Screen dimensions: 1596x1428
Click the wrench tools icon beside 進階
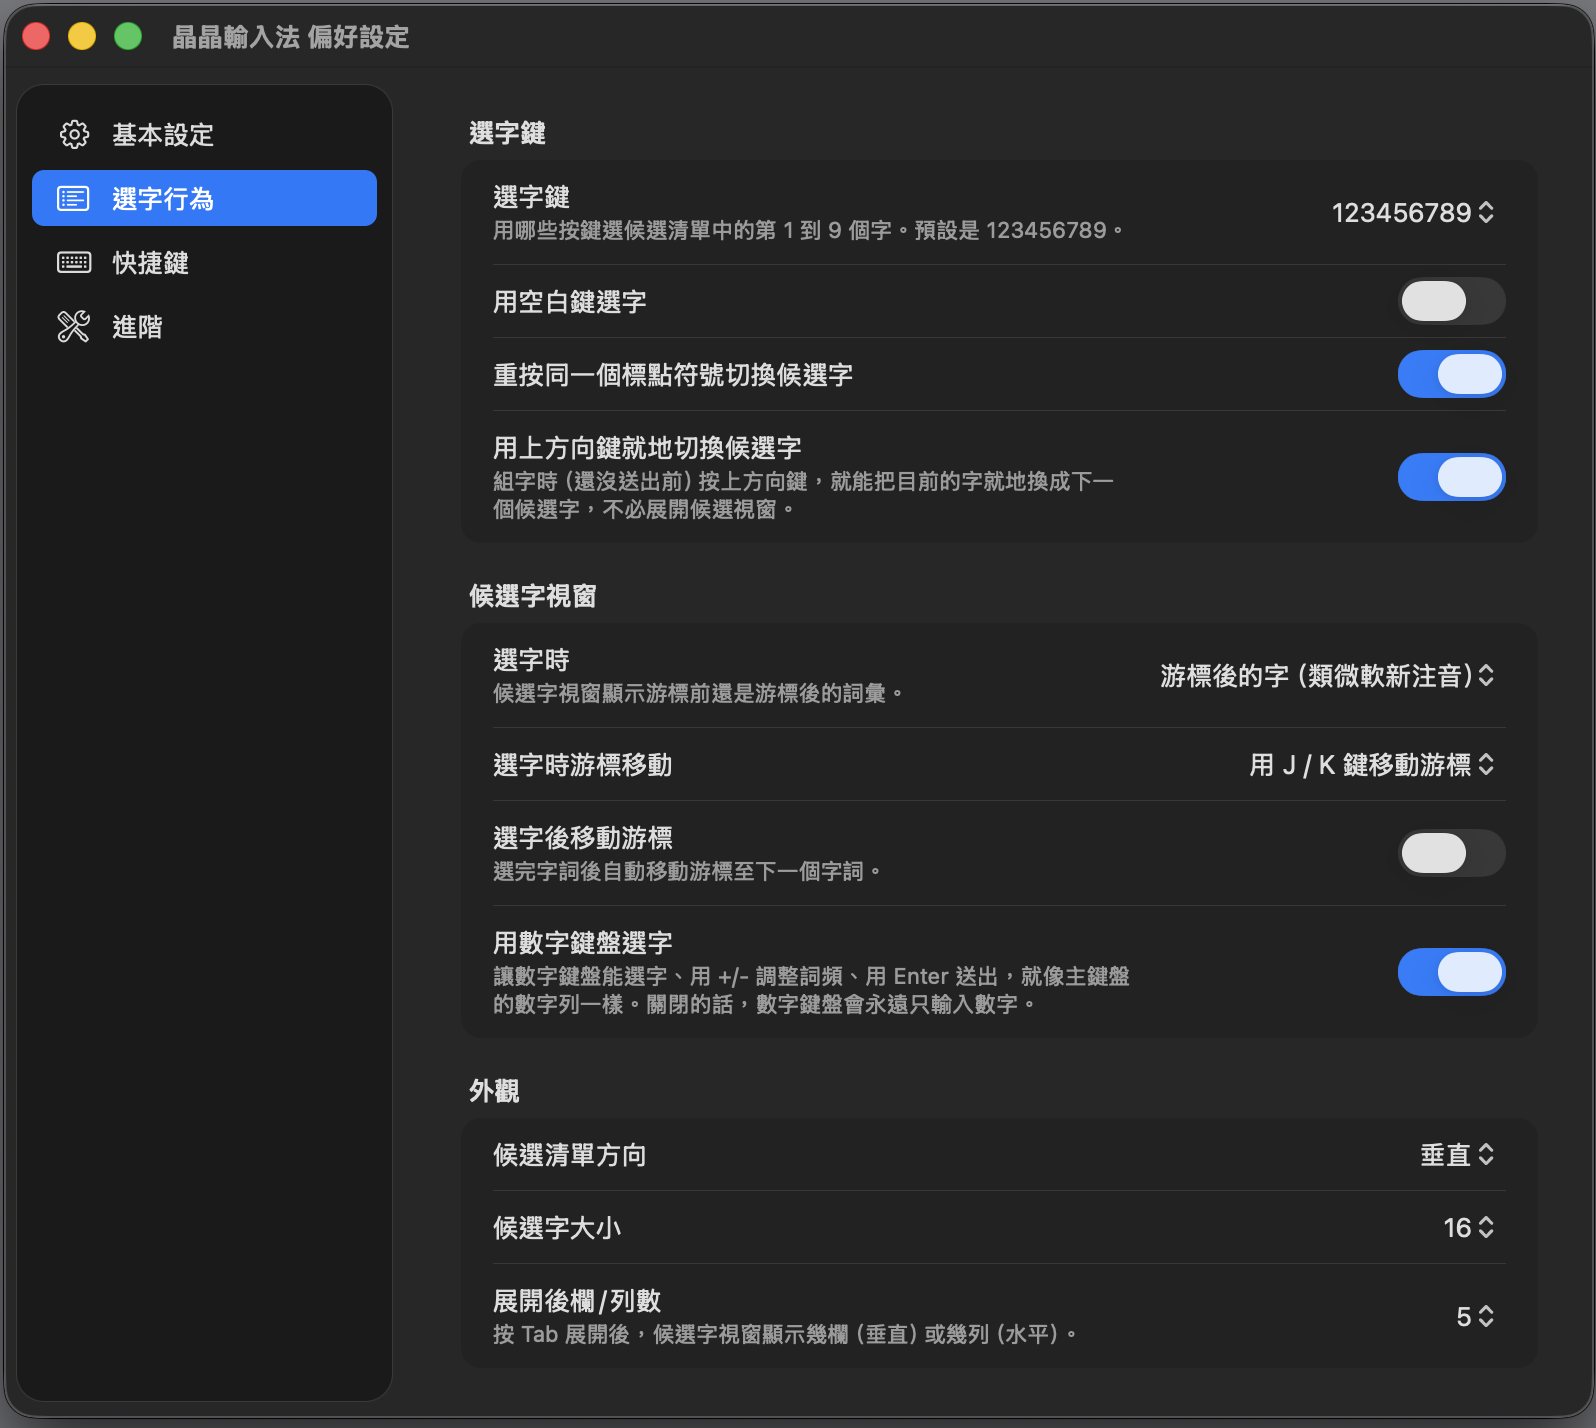pyautogui.click(x=74, y=327)
